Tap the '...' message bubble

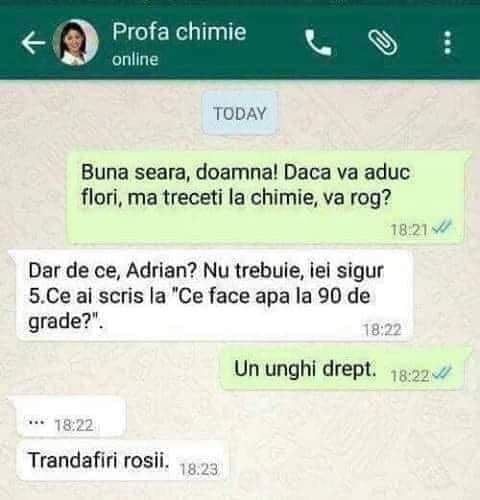(x=71, y=419)
